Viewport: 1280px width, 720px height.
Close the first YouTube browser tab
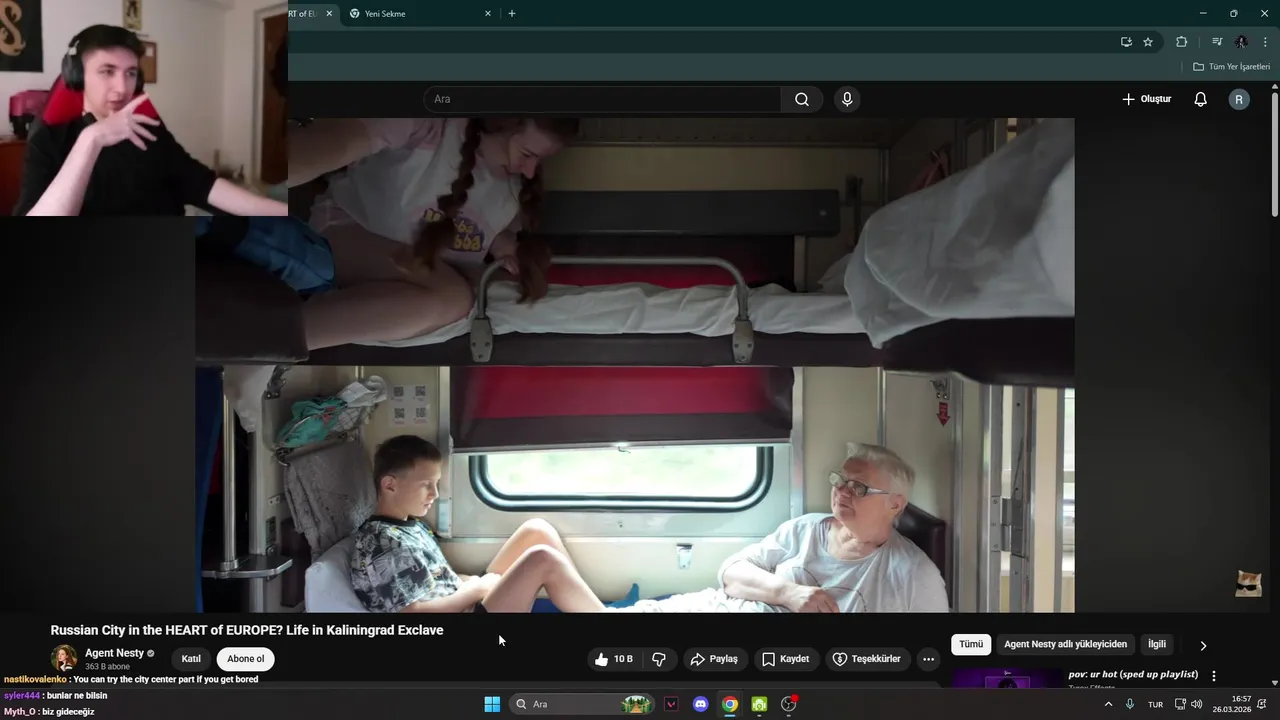click(329, 14)
